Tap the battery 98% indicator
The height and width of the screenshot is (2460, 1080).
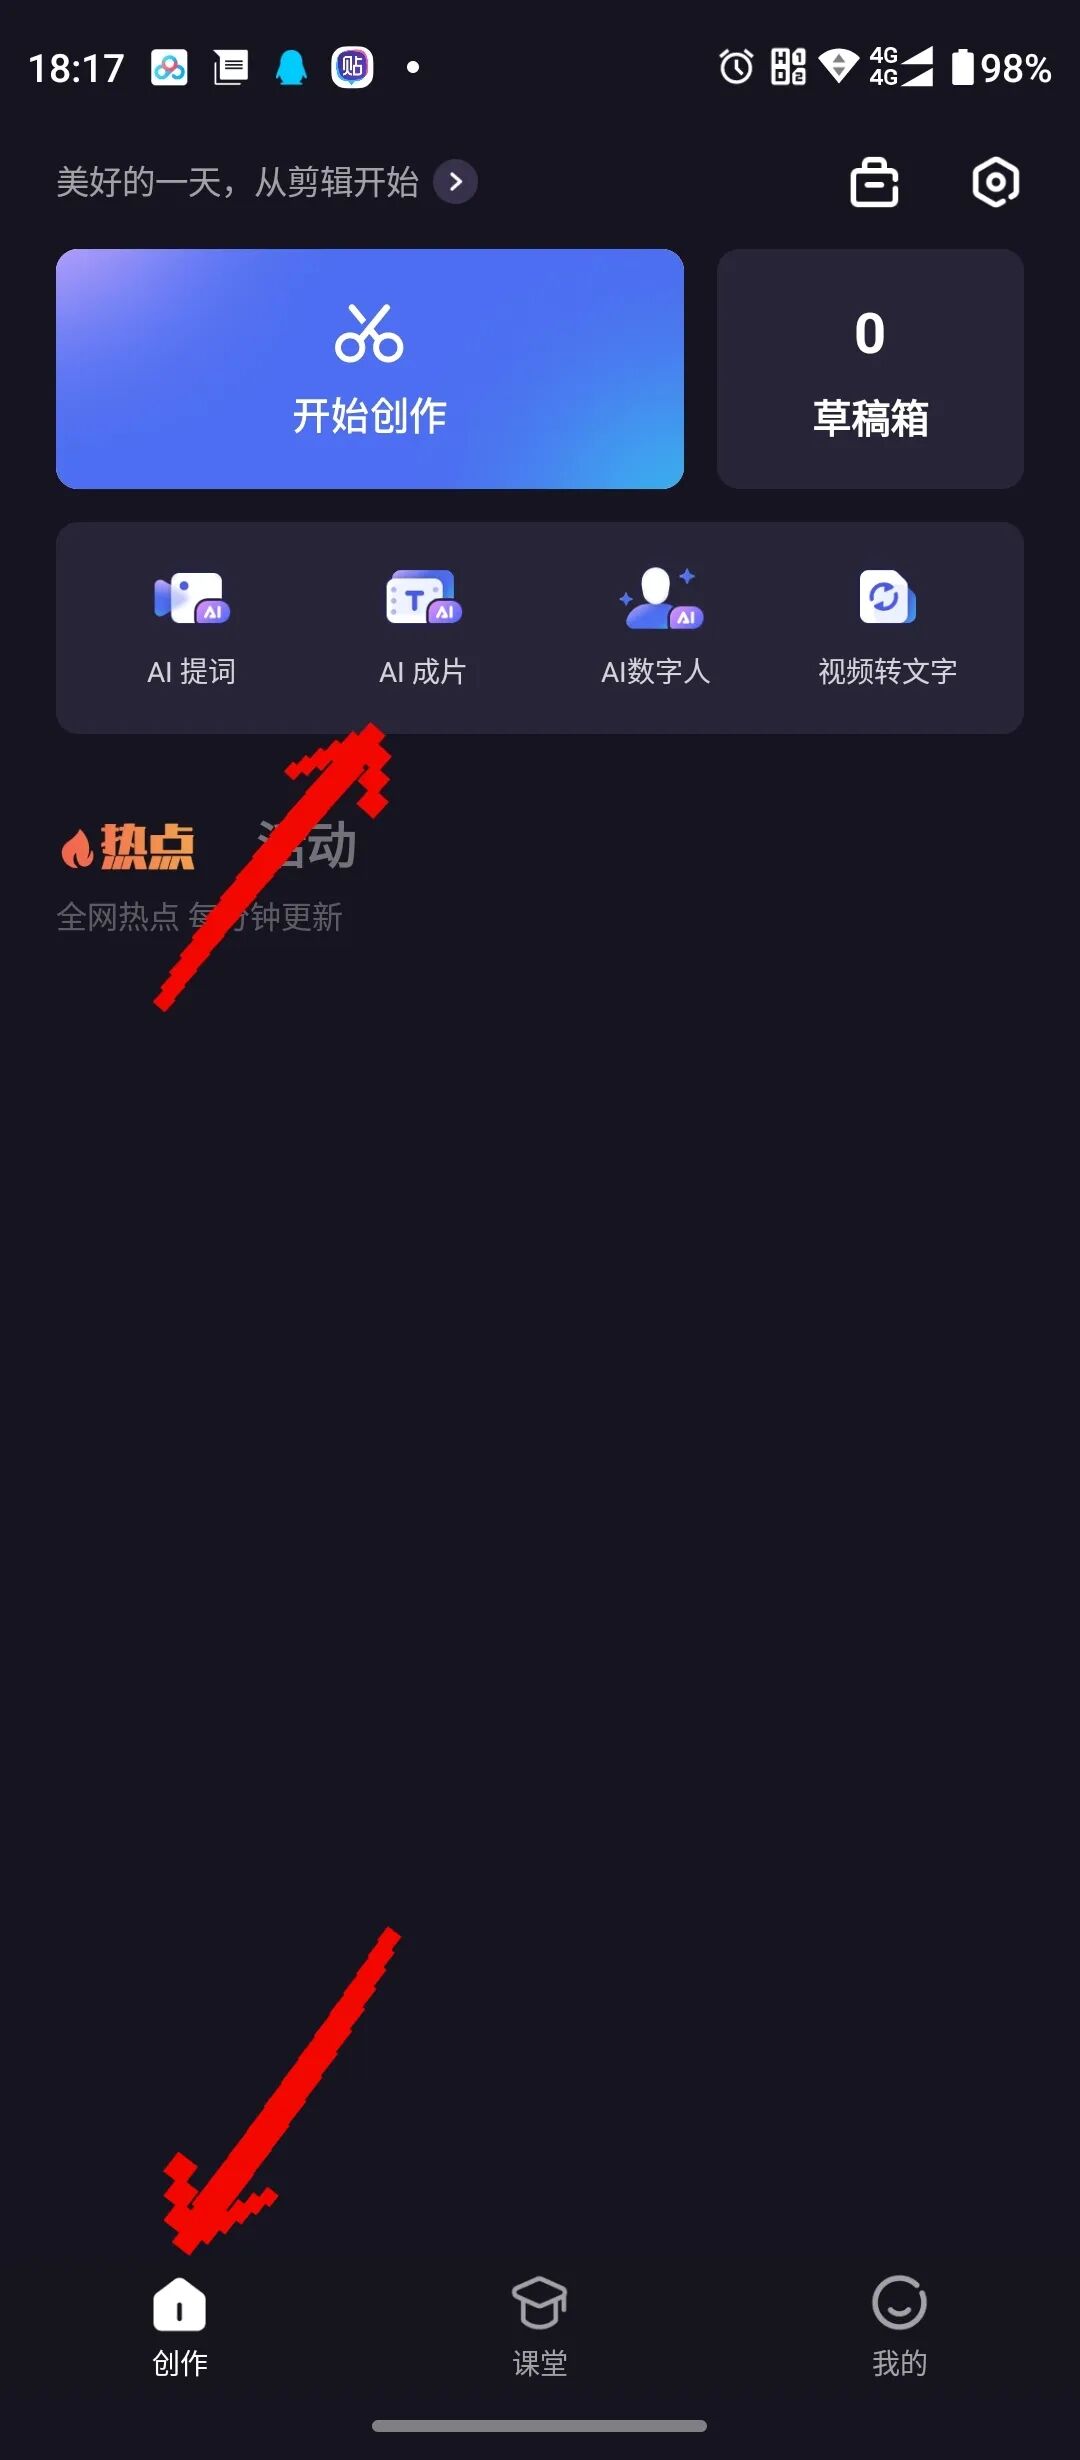point(1001,67)
